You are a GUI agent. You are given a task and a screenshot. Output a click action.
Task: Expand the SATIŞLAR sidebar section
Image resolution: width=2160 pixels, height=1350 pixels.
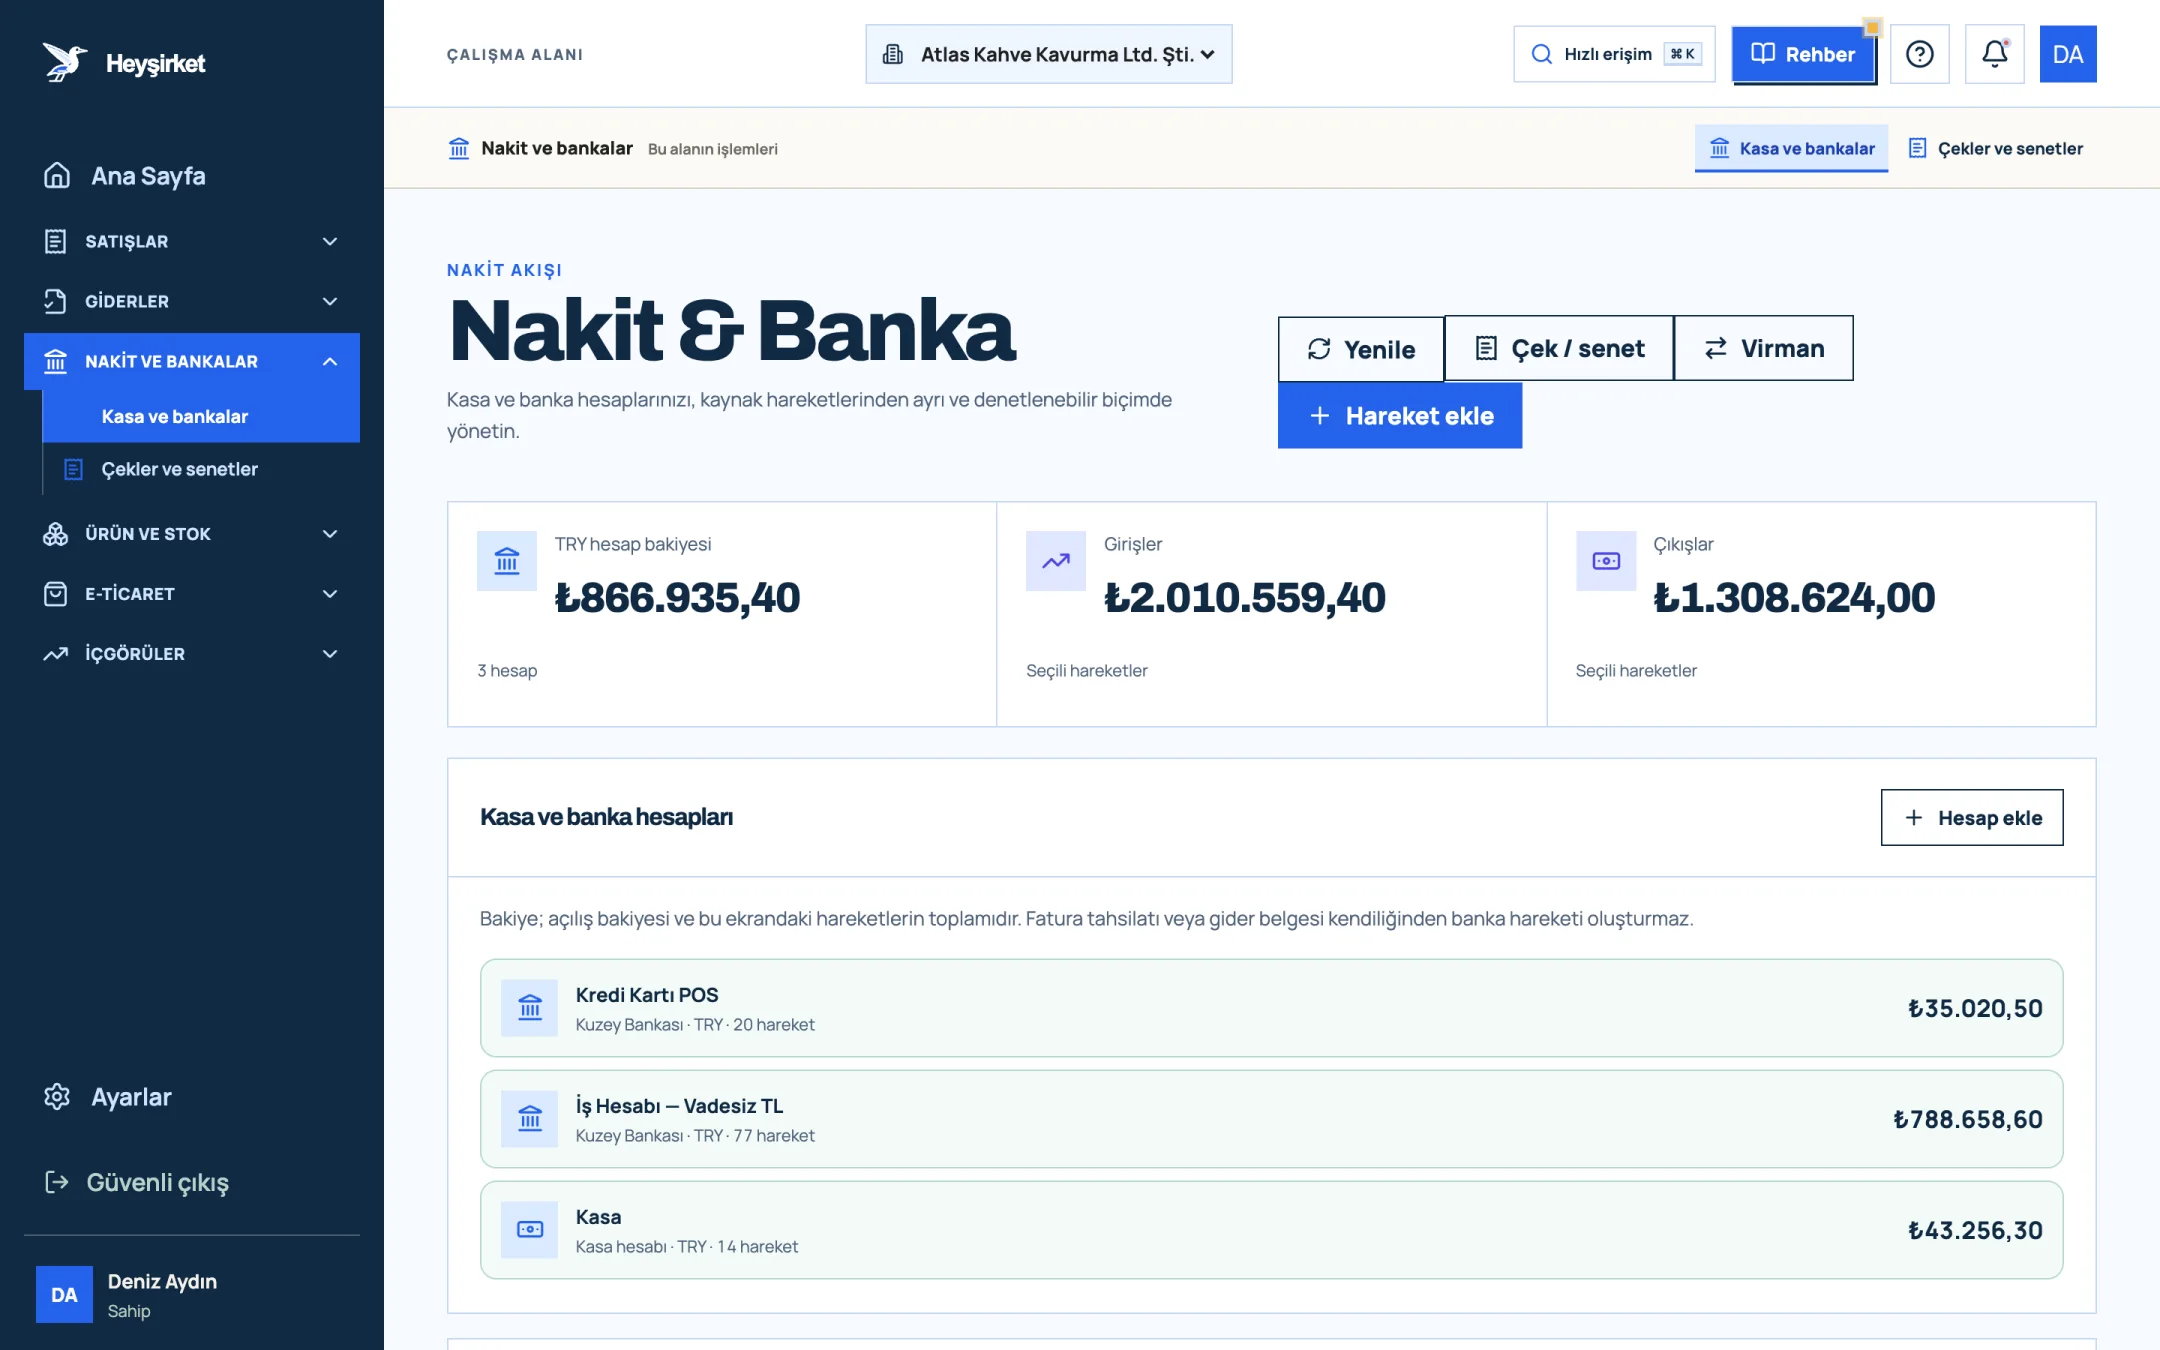192,241
